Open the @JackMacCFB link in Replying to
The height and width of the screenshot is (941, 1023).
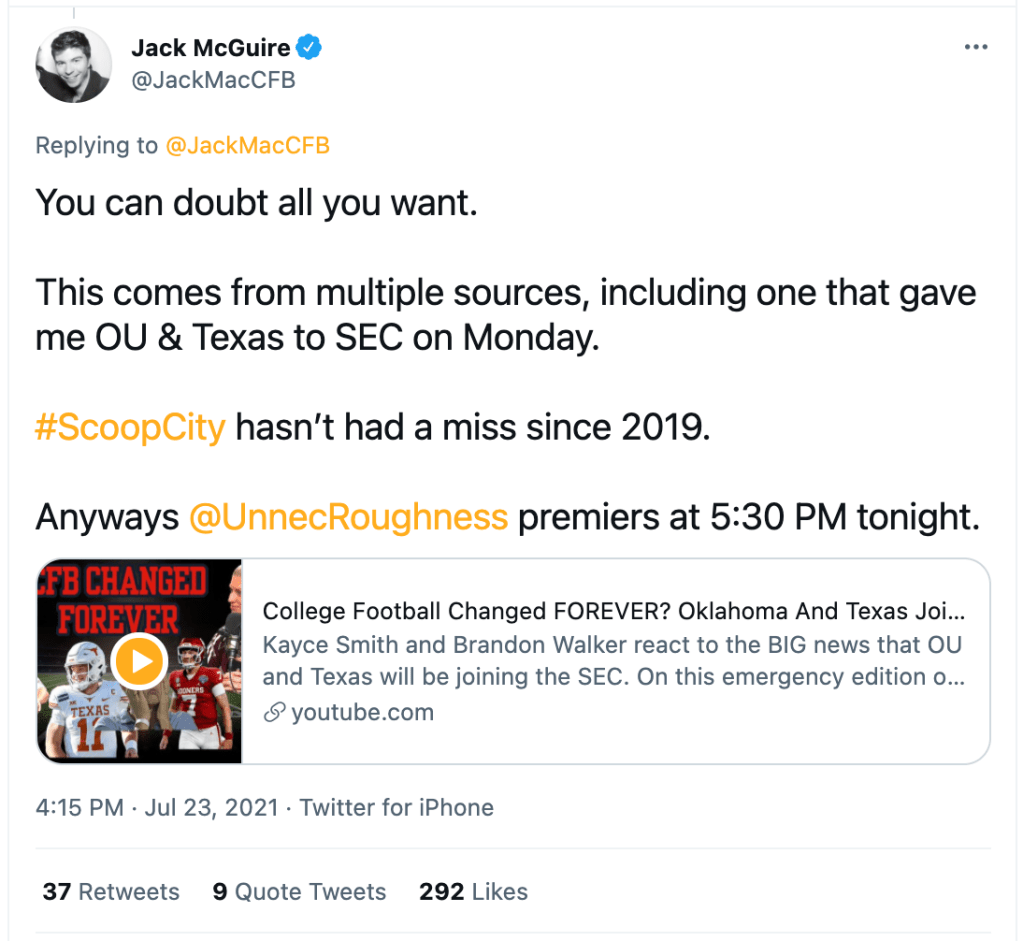(x=247, y=146)
